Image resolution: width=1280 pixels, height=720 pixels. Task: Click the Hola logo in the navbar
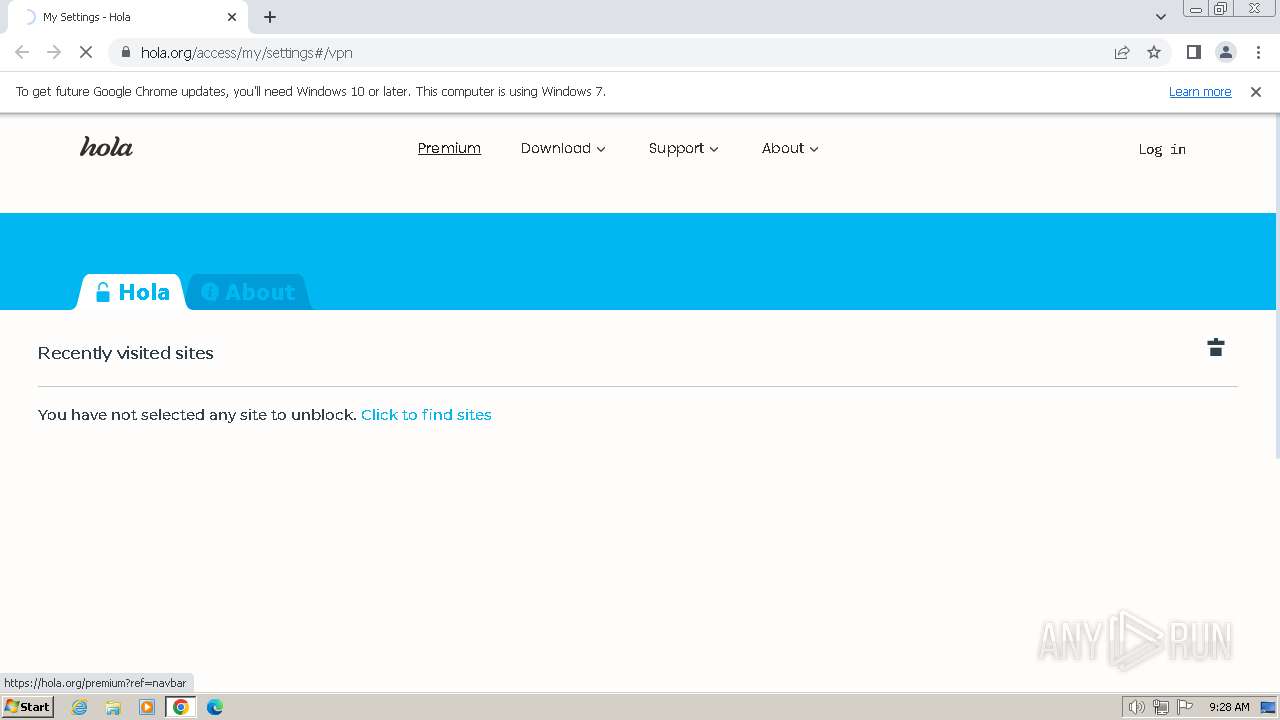coord(106,147)
